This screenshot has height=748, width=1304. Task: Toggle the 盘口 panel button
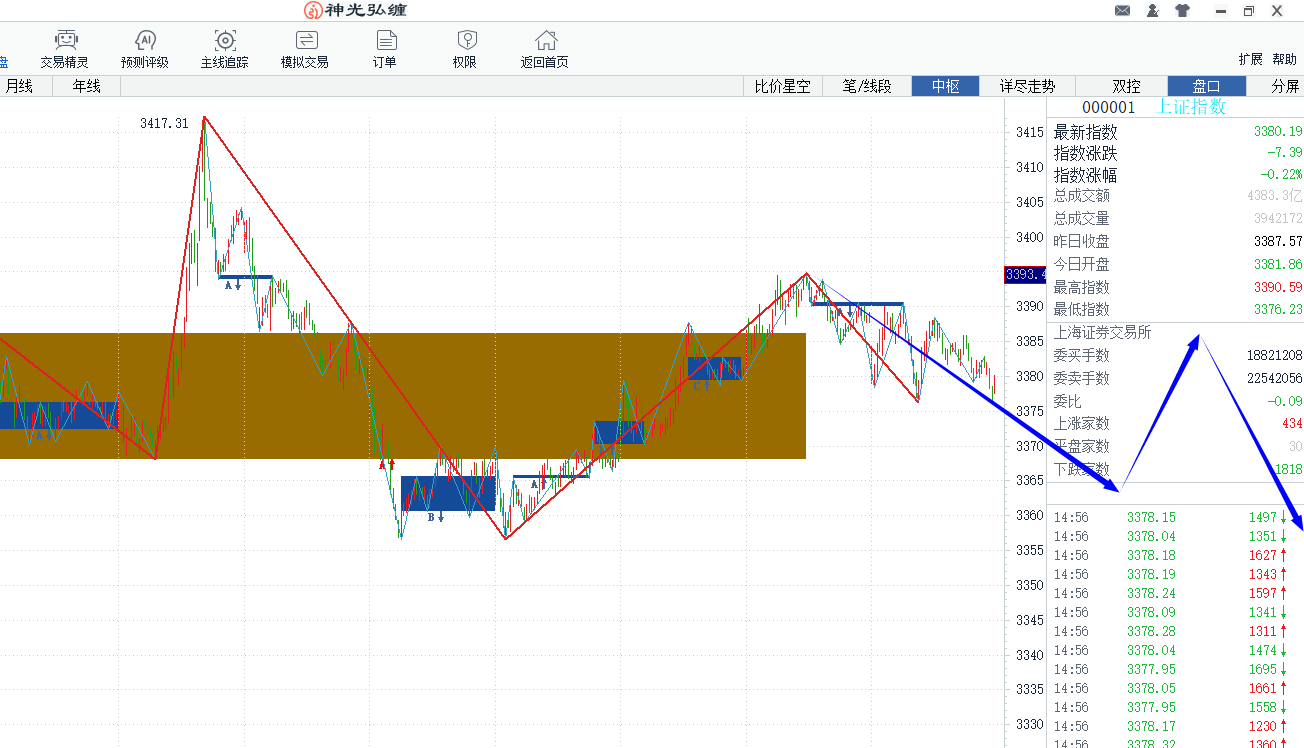click(1206, 87)
